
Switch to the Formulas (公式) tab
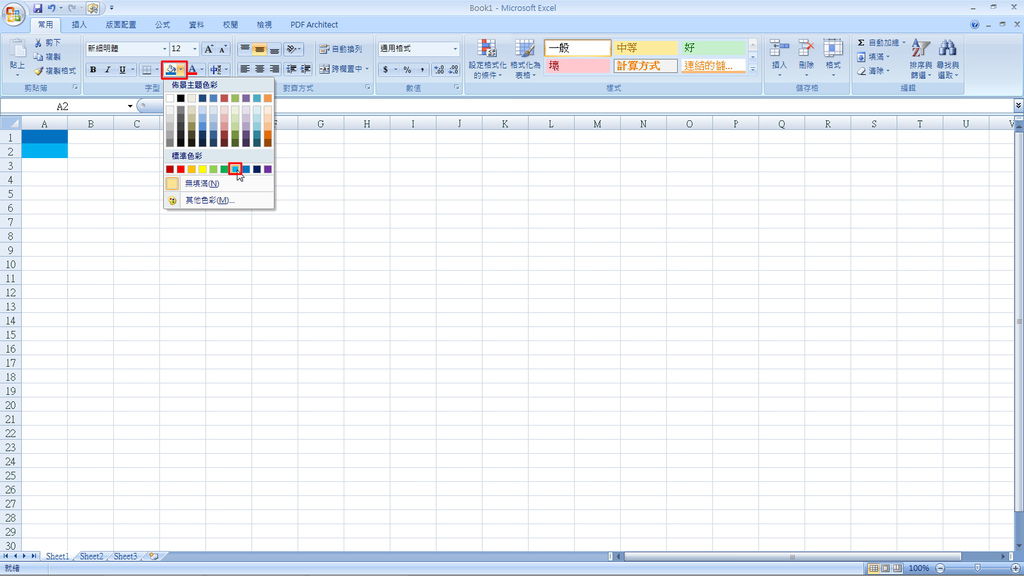[x=163, y=25]
